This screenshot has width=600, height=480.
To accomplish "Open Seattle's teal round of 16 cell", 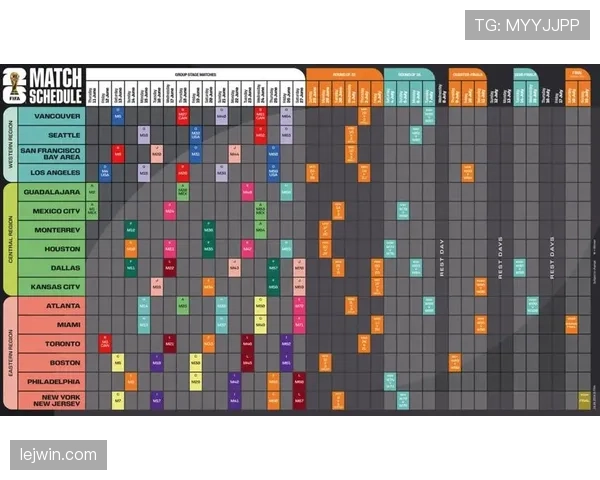I will pos(416,135).
